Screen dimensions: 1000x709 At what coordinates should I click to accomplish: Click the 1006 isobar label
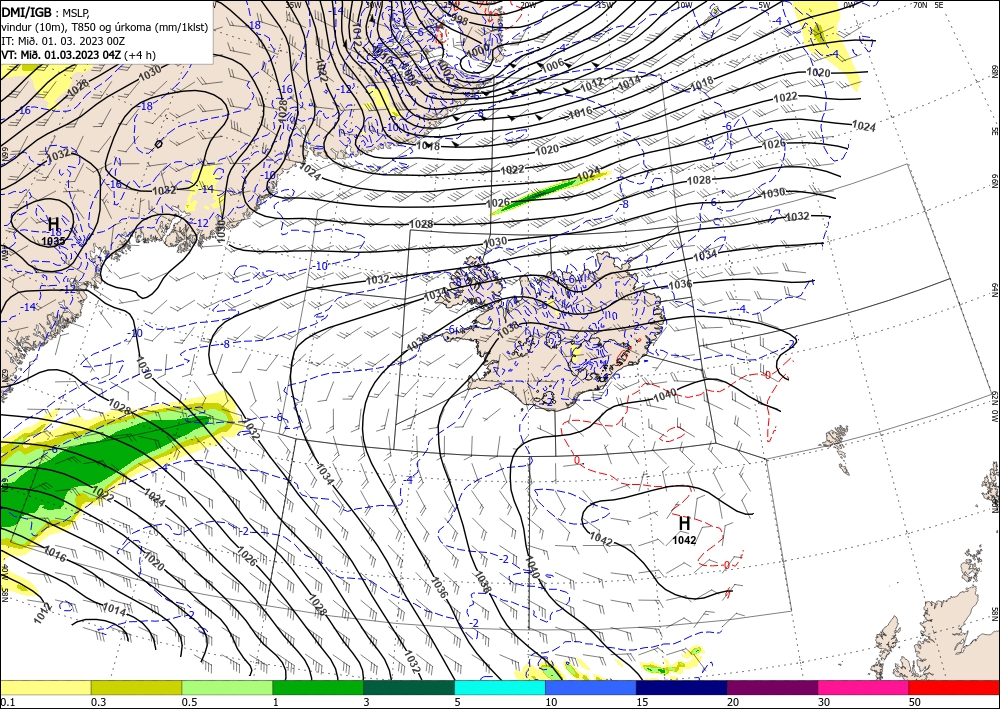552,64
